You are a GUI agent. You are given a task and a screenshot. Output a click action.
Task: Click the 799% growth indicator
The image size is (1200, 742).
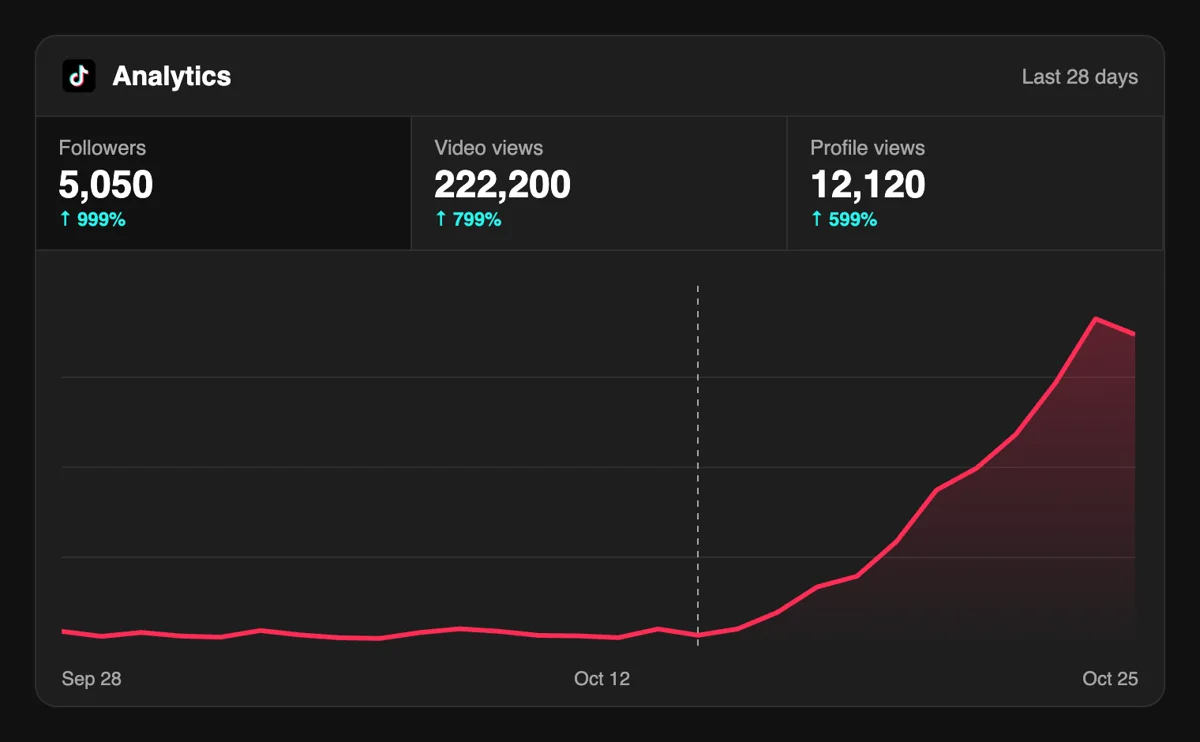pyautogui.click(x=468, y=219)
